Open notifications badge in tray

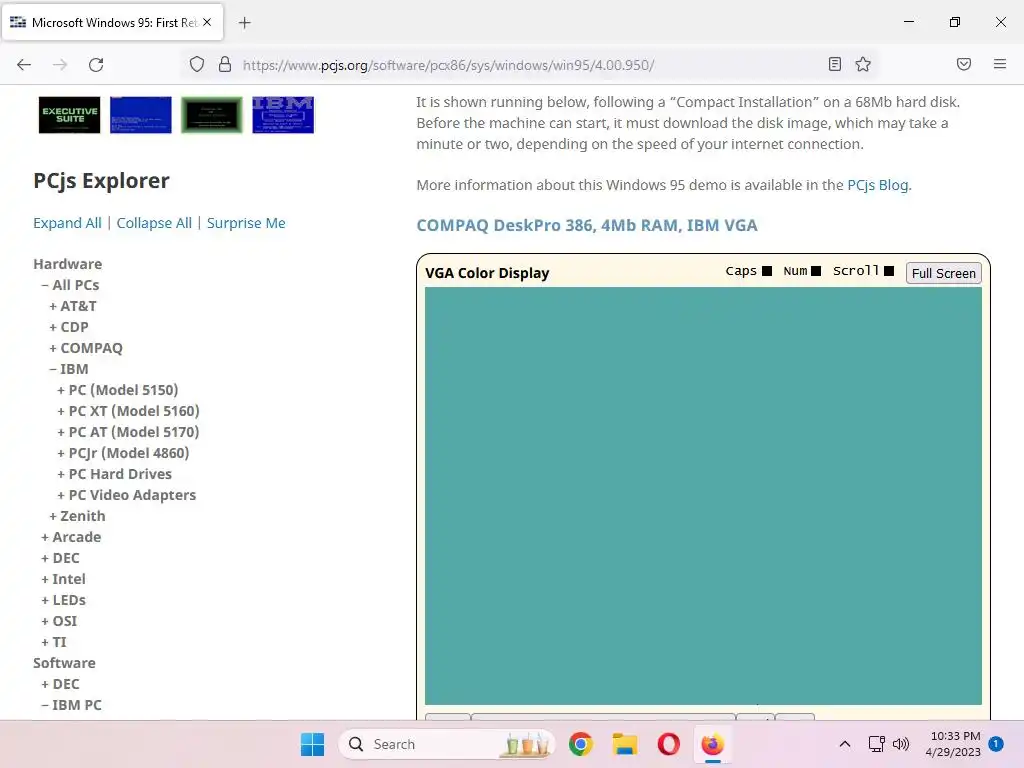[x=995, y=744]
